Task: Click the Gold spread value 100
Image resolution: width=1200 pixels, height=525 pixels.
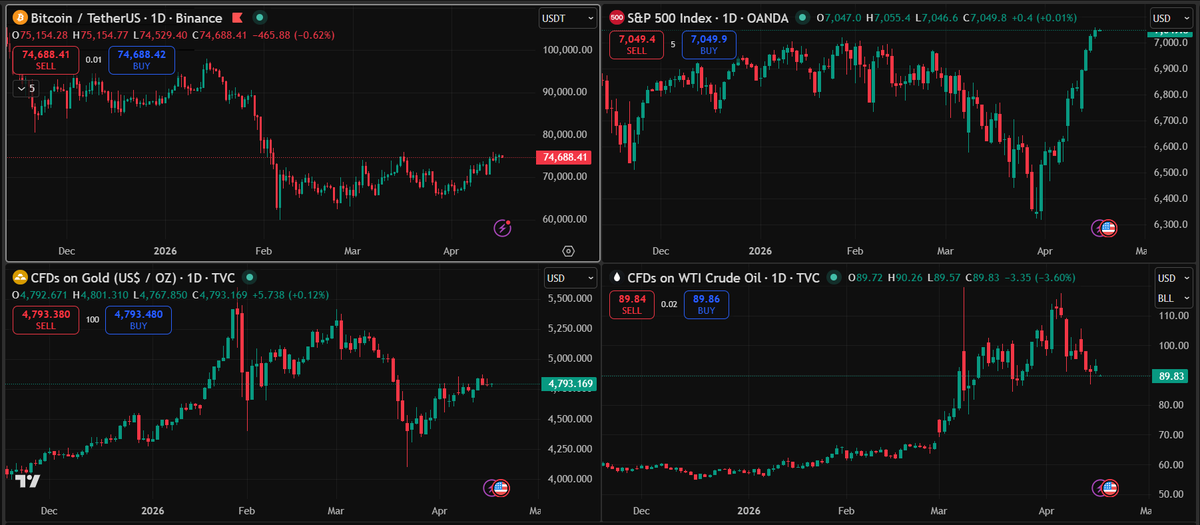Action: pyautogui.click(x=93, y=320)
